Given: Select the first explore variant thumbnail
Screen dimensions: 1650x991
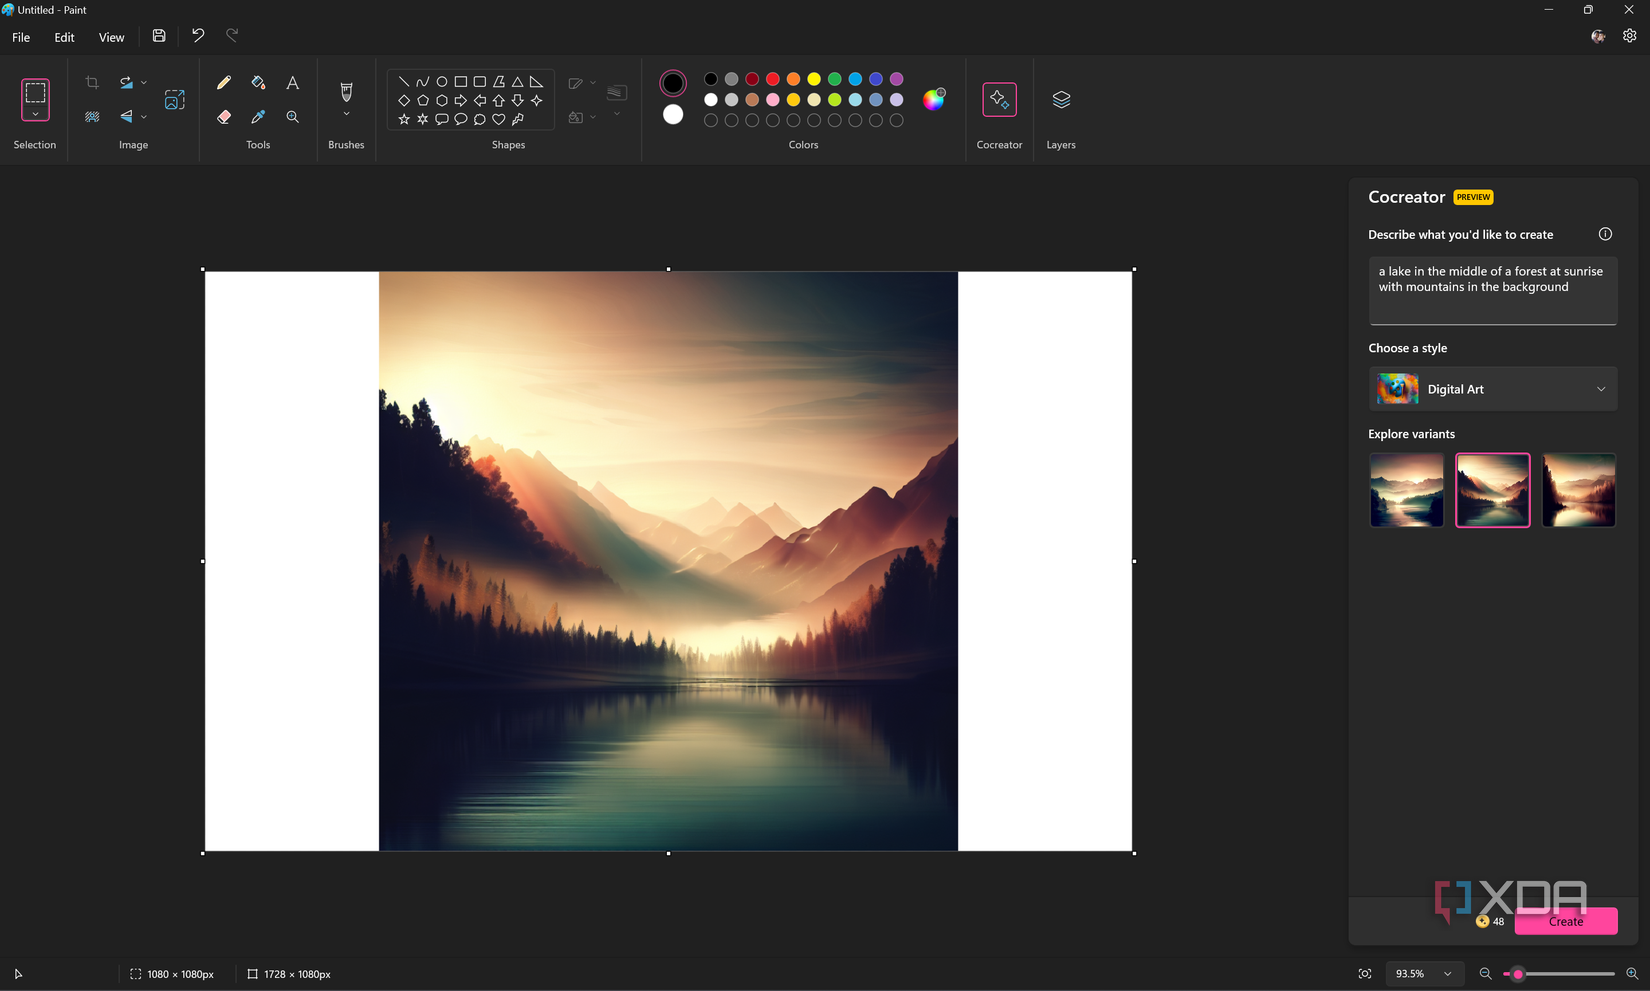Looking at the screenshot, I should pos(1406,490).
